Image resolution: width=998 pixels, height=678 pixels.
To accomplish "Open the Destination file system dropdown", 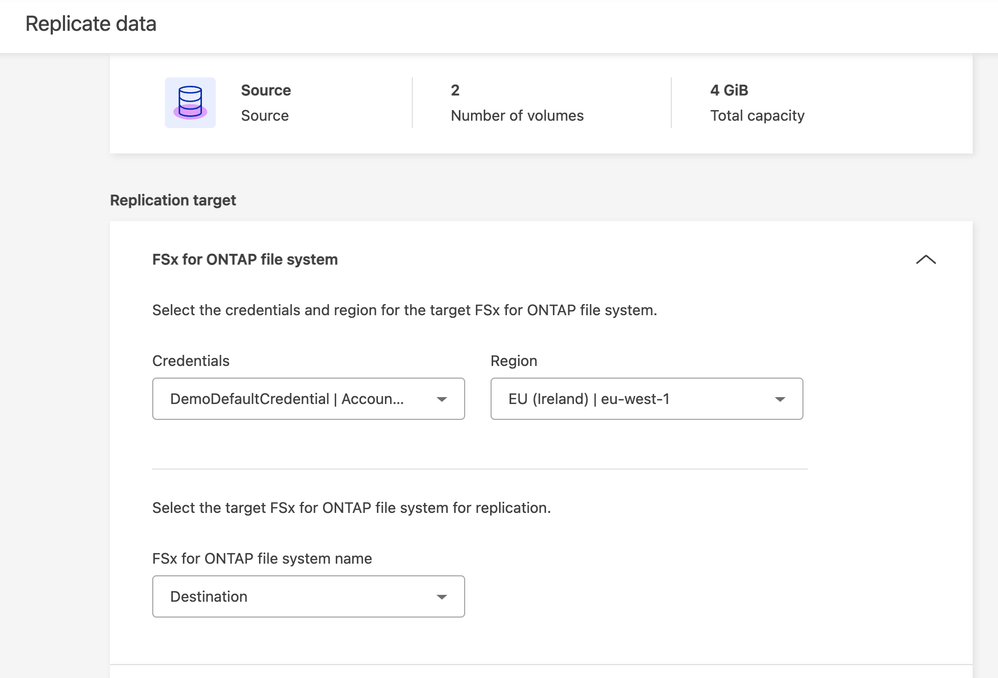I will pos(290,597).
